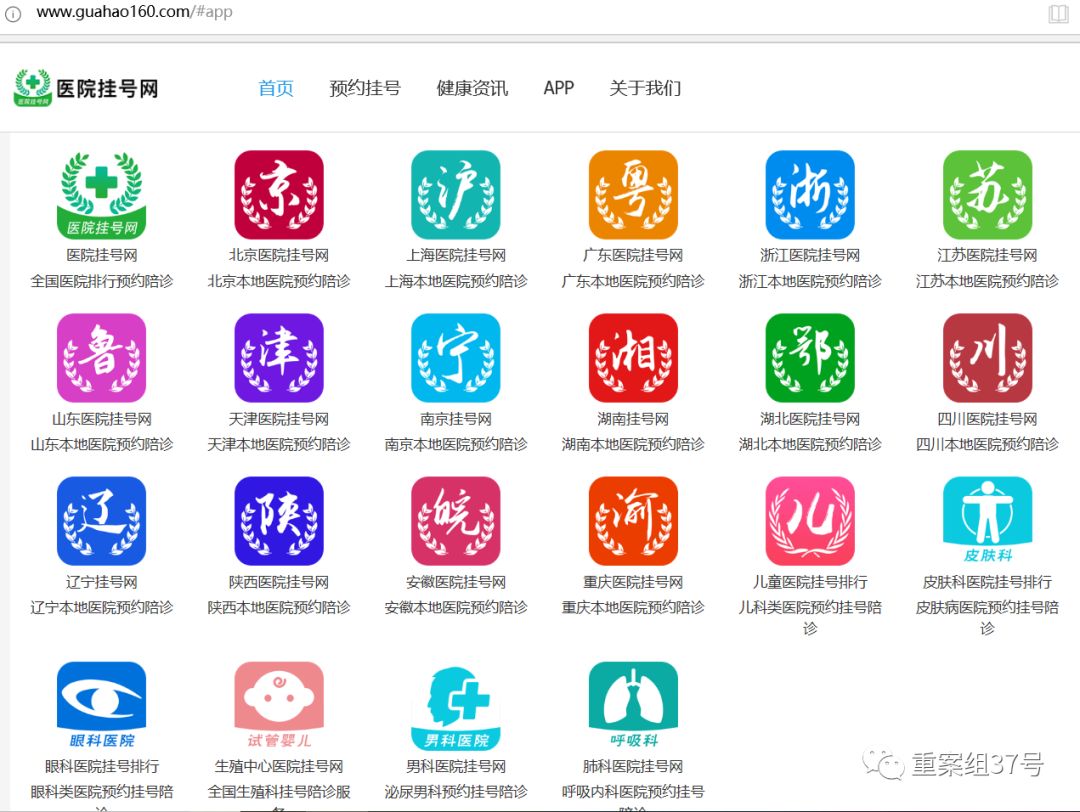This screenshot has width=1080, height=812.
Task: Open the dark red 川 Sichuan app icon
Action: pyautogui.click(x=988, y=358)
